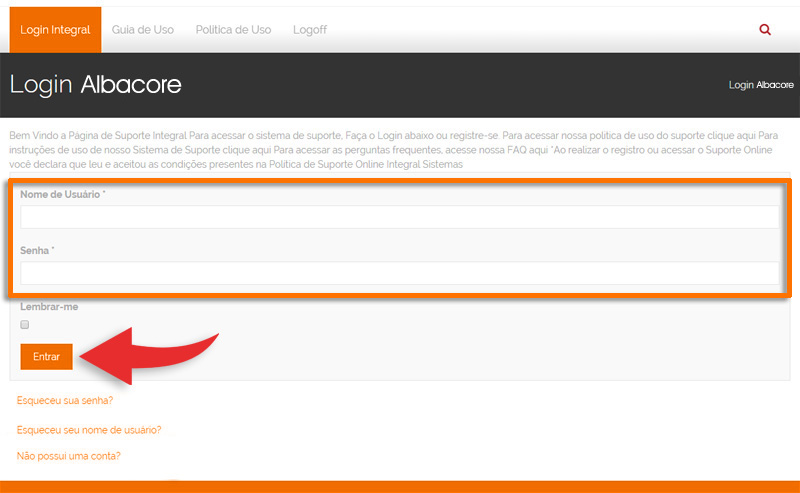This screenshot has width=800, height=493.
Task: Click the Lembrar-me label text
Action: pos(49,307)
